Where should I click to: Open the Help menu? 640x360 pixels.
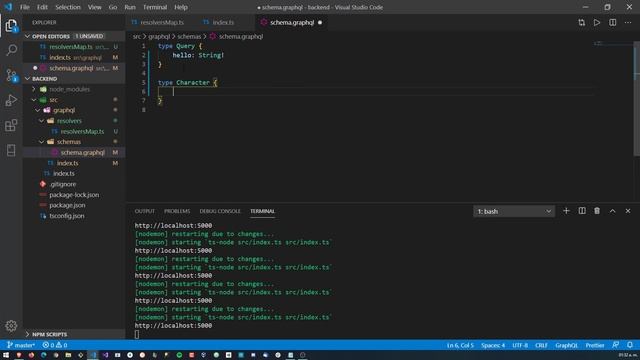[x=181, y=7]
